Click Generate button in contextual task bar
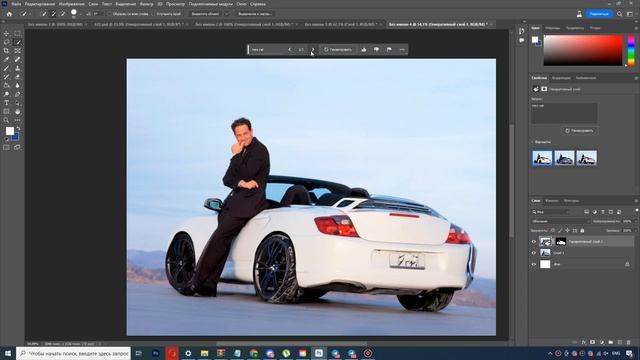Screen dimensions: 640x360 tap(338, 49)
